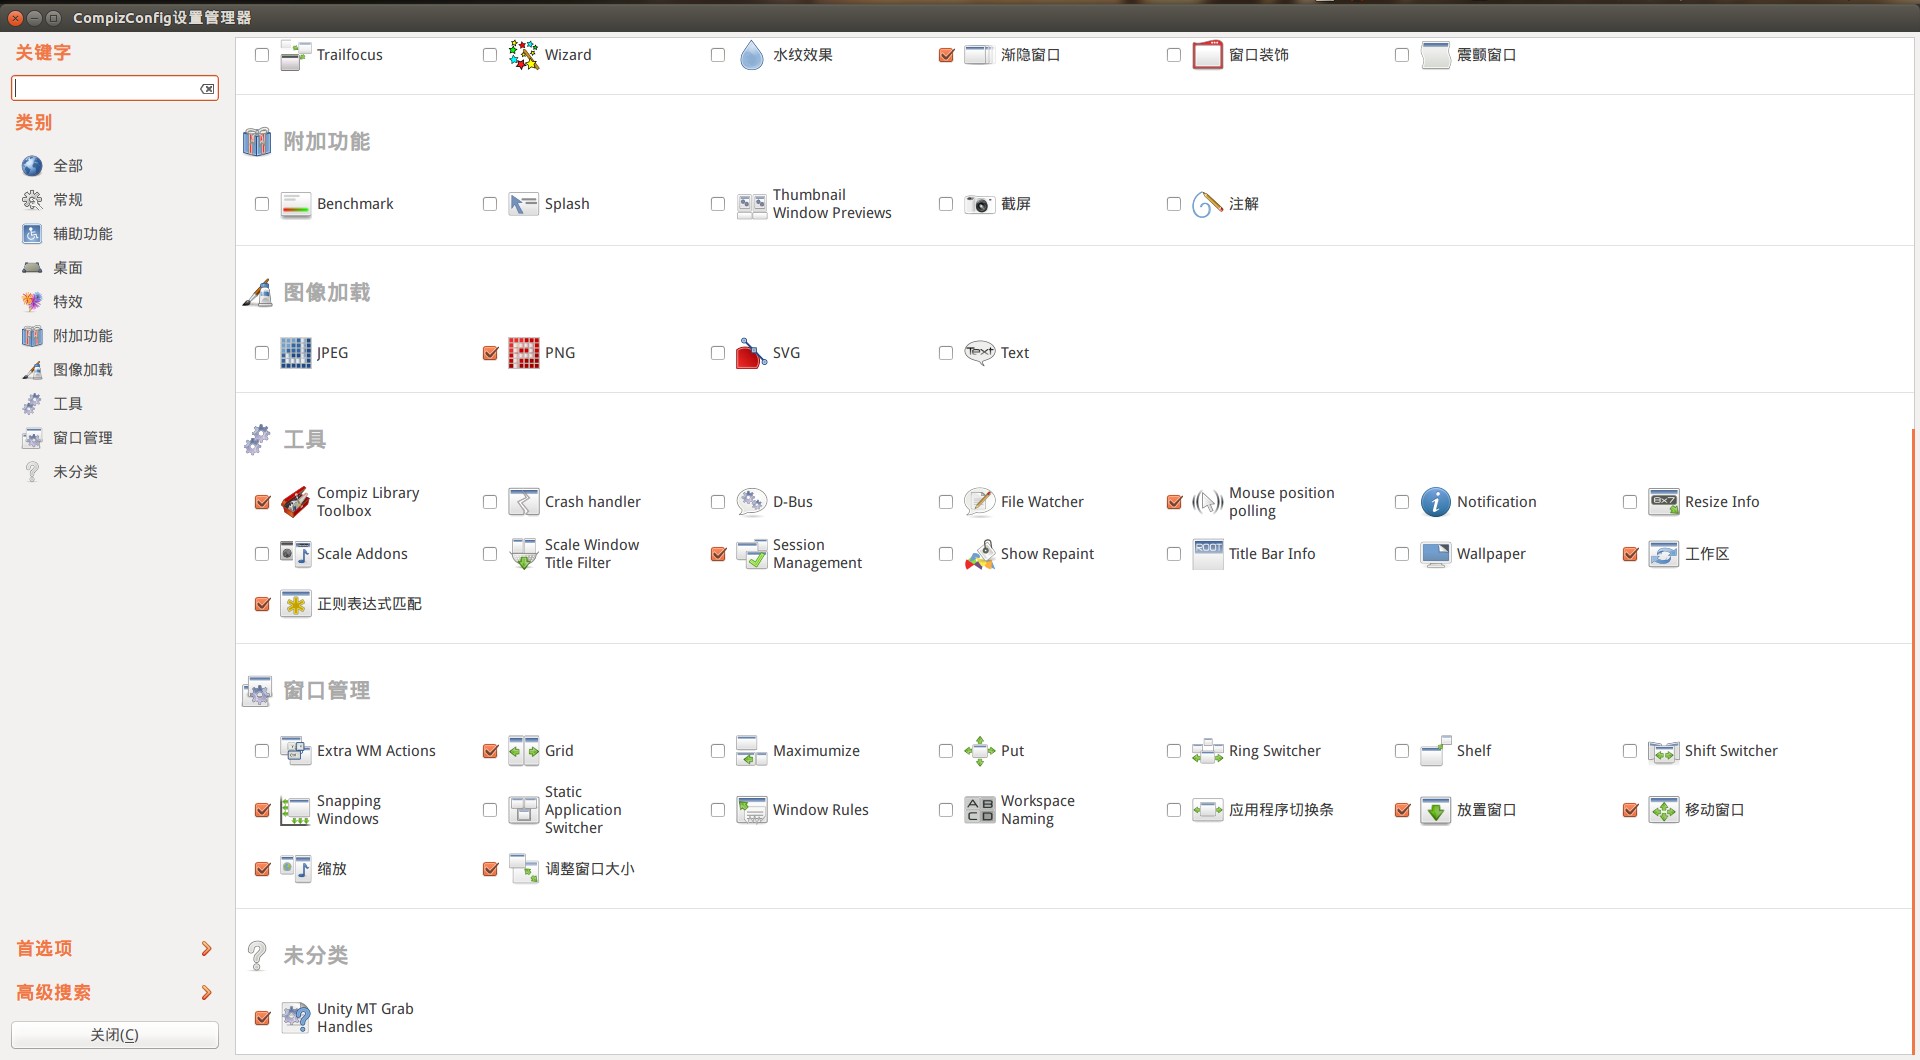Image resolution: width=1920 pixels, height=1060 pixels.
Task: Select the 全部 (All) category
Action: point(67,166)
